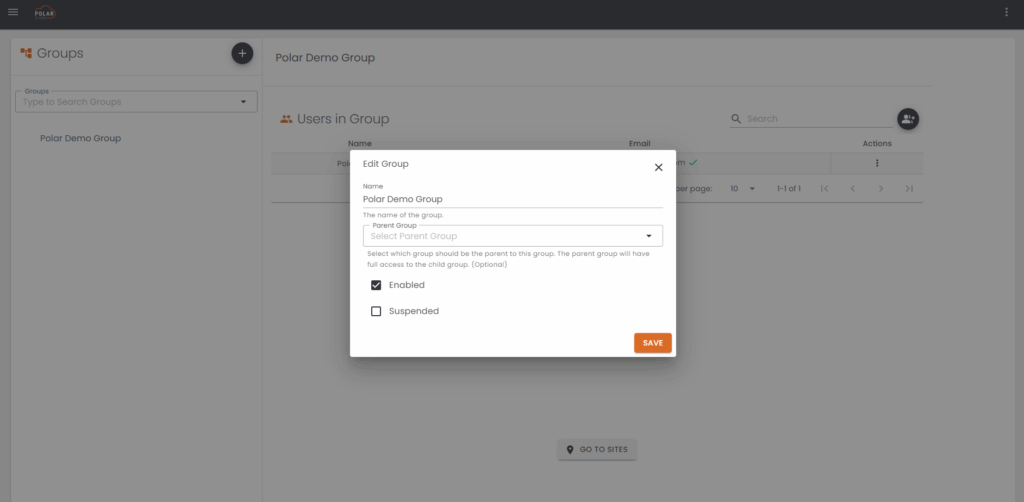This screenshot has height=502, width=1024.
Task: Save the group changes
Action: pos(652,343)
